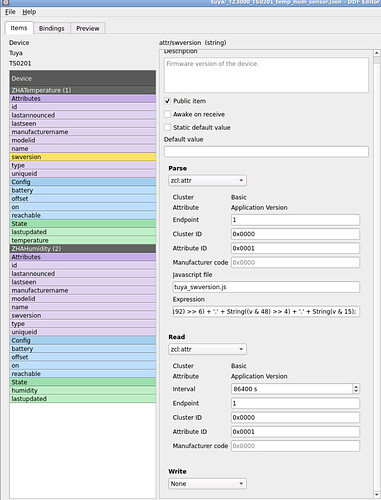Select swversion under ZHAHumidity
381x500 pixels.
83,315
